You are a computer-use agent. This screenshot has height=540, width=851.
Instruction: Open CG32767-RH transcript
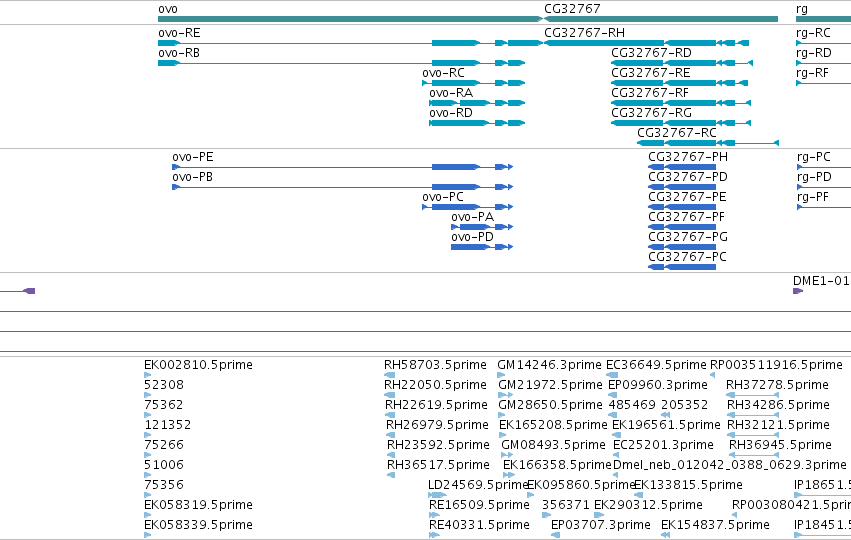tap(646, 43)
